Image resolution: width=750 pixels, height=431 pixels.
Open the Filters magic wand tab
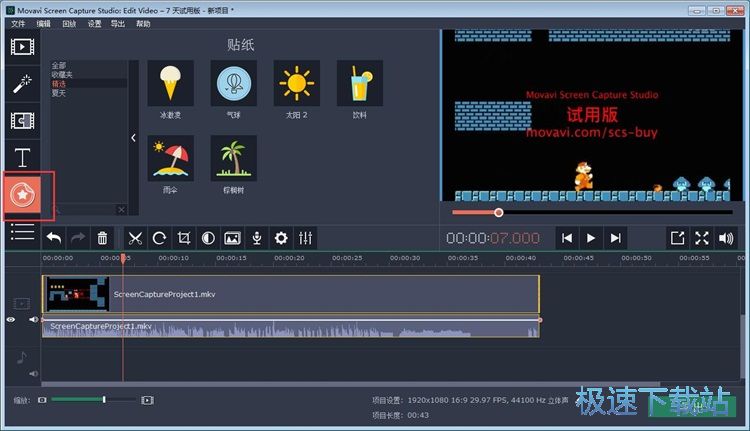point(22,84)
